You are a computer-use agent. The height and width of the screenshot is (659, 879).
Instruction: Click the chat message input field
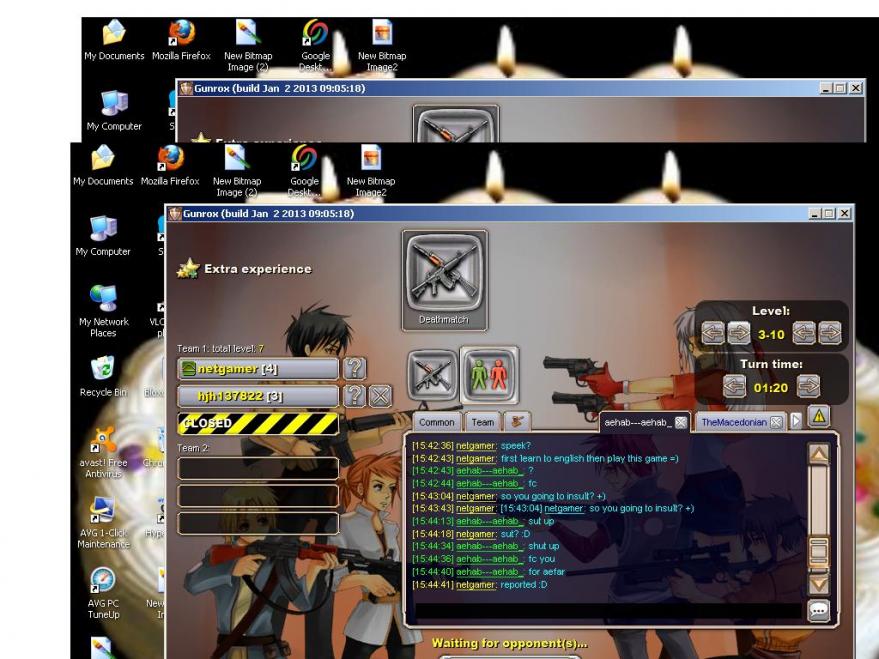(605, 611)
